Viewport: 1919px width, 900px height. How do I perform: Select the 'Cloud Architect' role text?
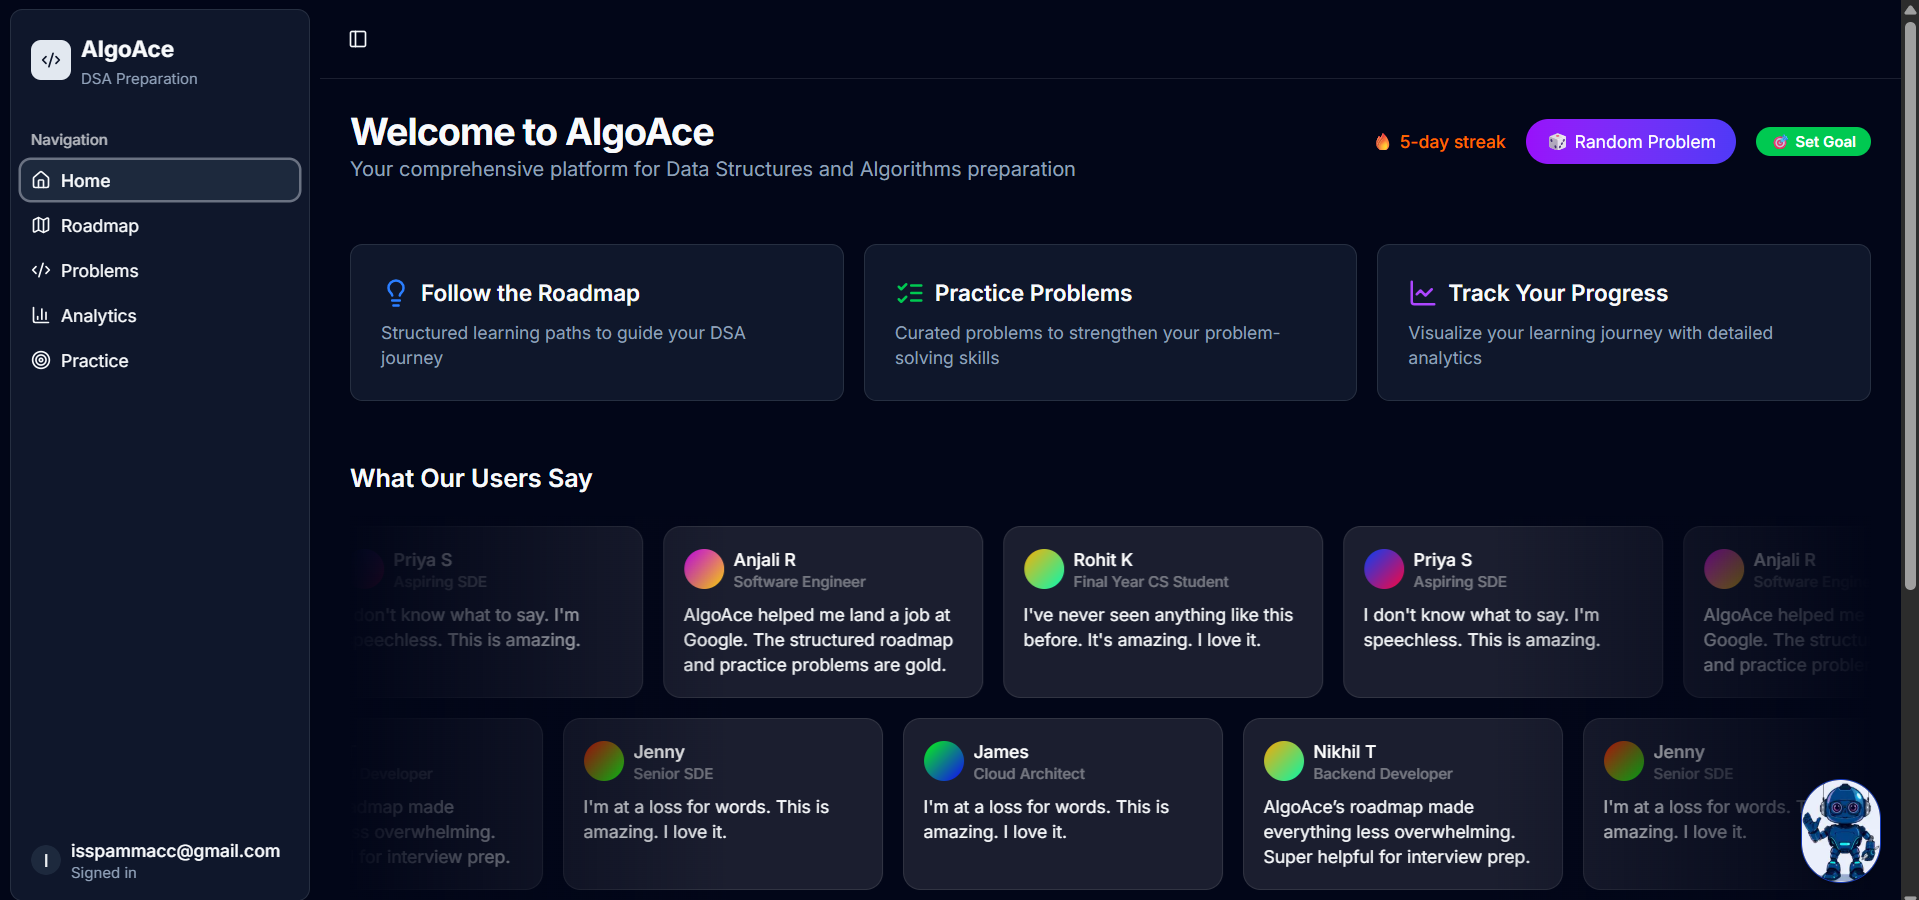coord(1029,774)
